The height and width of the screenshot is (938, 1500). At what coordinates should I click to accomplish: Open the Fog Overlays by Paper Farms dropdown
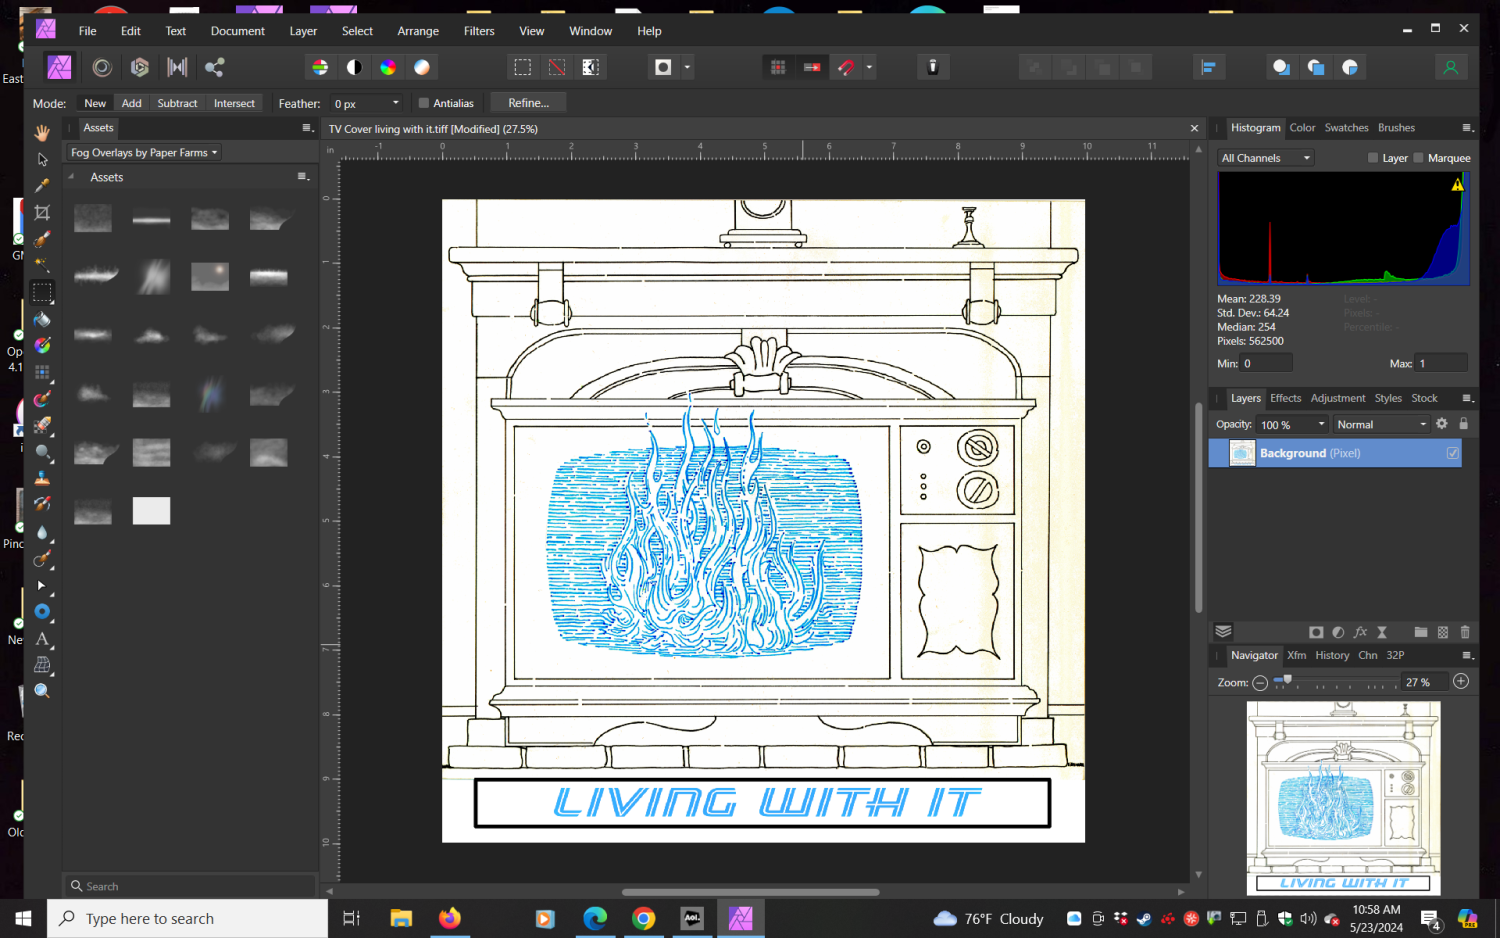click(141, 152)
